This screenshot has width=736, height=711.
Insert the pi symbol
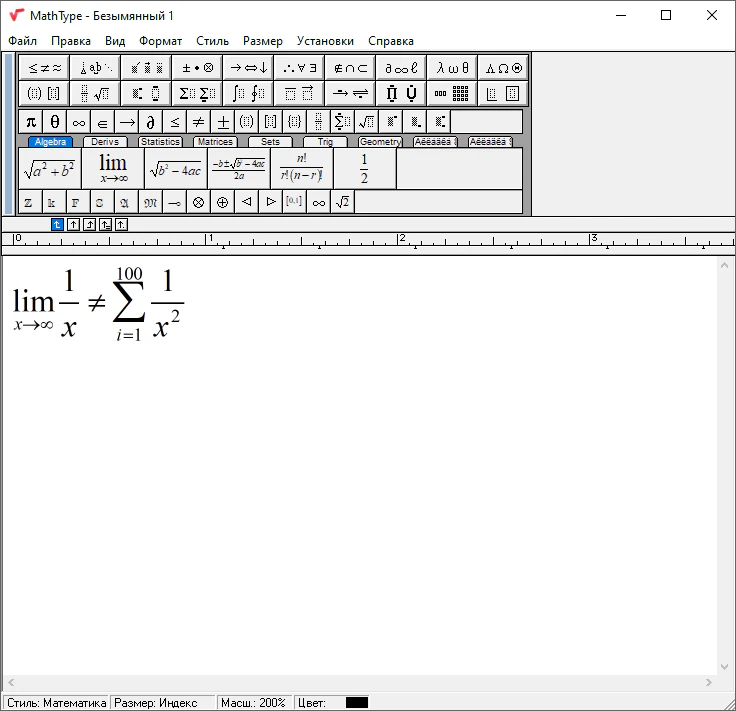click(31, 122)
